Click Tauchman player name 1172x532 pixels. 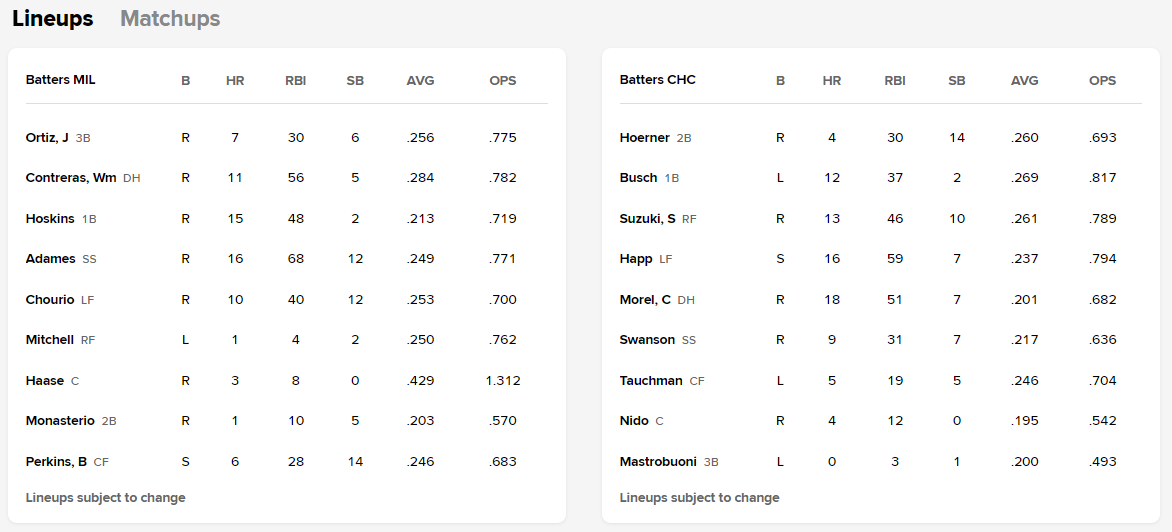point(651,381)
